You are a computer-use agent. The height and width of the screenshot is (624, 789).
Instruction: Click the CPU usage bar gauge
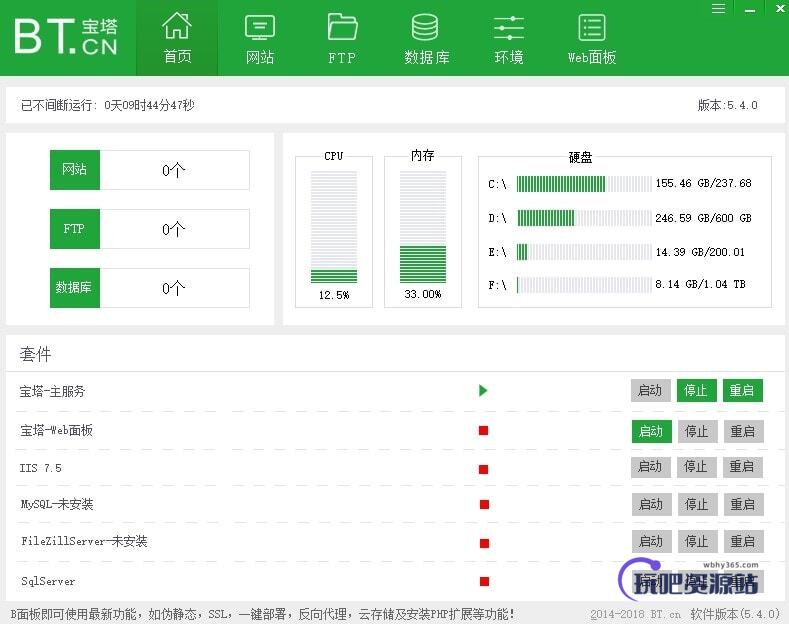point(334,227)
